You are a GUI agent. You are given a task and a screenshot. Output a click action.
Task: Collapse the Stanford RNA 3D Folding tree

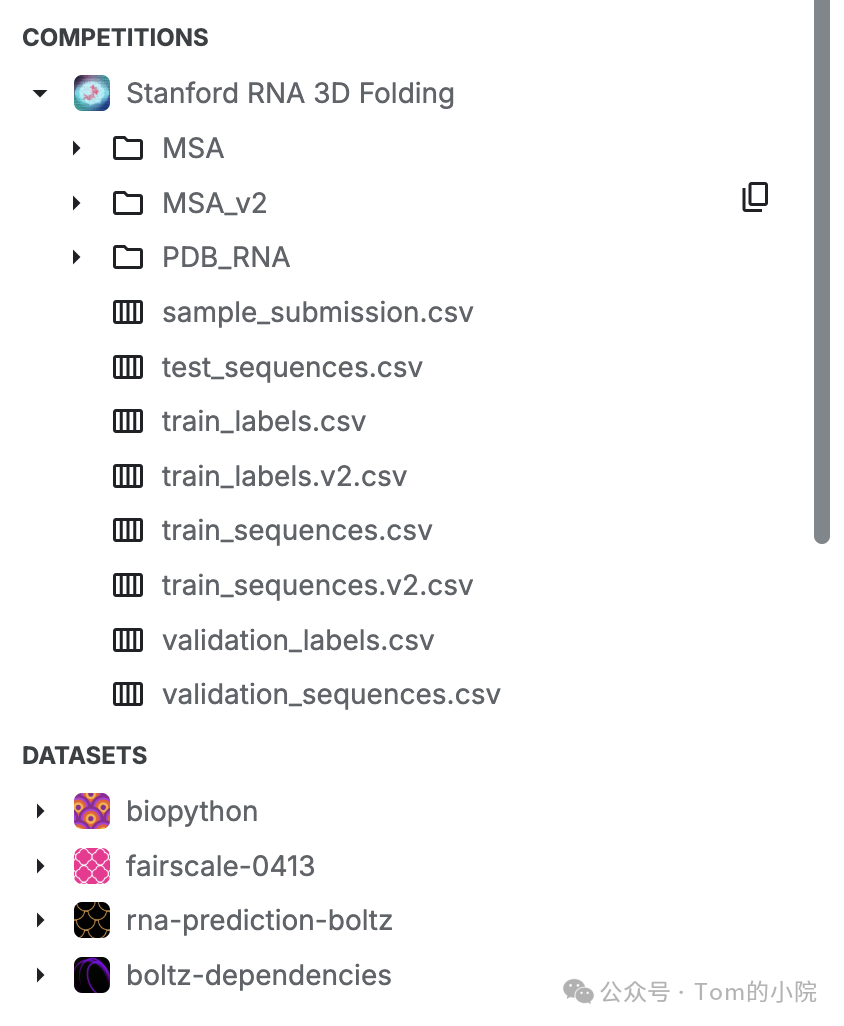[40, 94]
